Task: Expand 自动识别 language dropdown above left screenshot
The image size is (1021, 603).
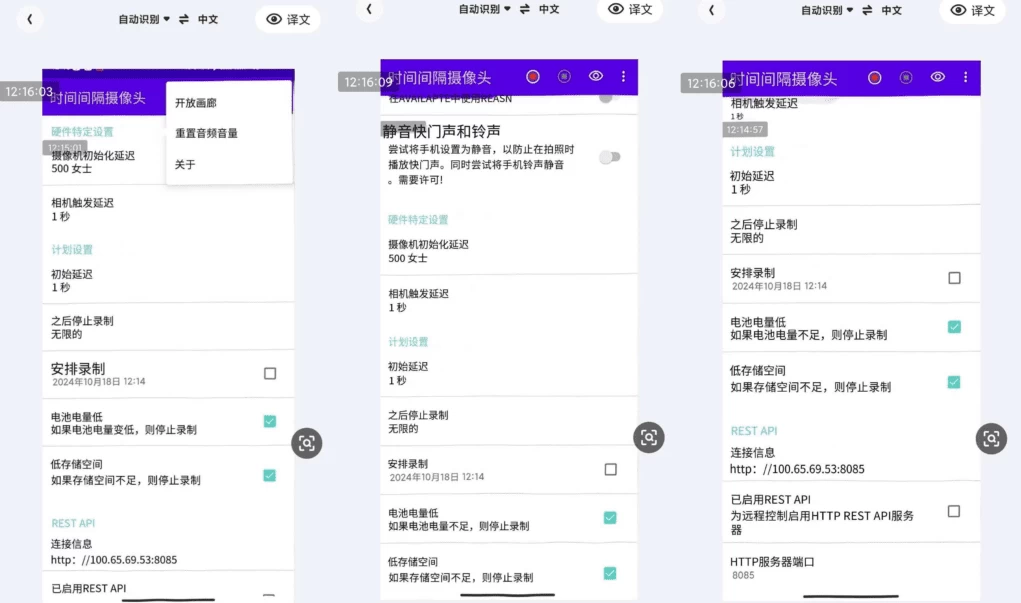Action: pyautogui.click(x=143, y=19)
